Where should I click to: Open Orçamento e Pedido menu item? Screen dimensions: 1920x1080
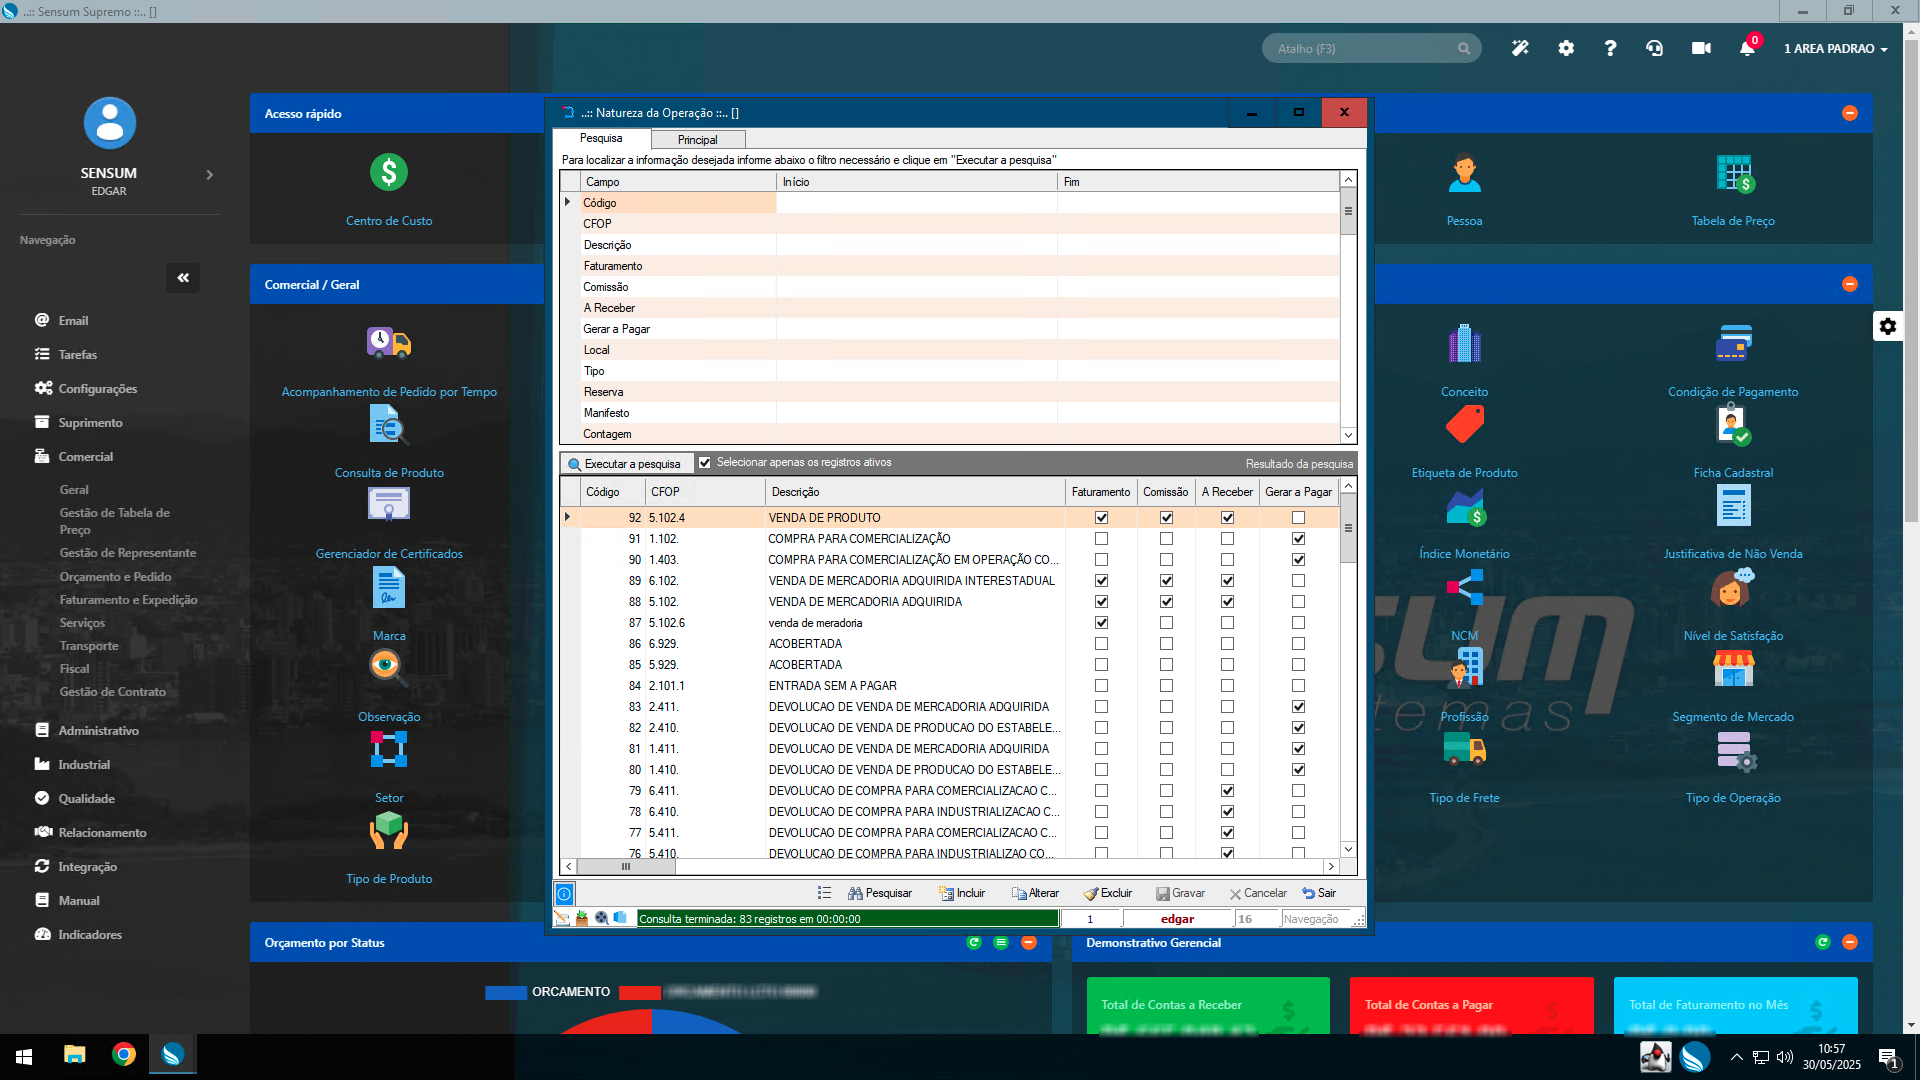(x=115, y=577)
